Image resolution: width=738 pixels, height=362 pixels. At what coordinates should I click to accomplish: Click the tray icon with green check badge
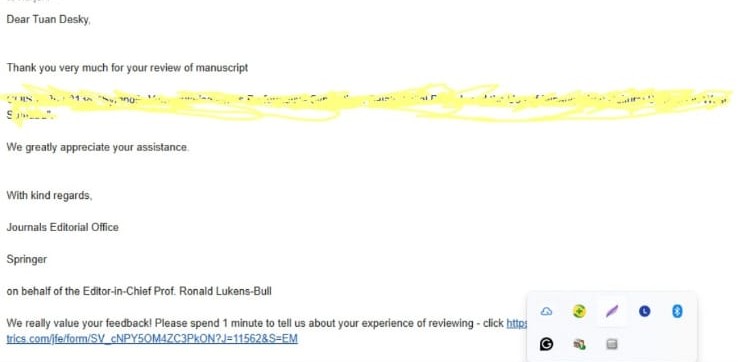click(x=579, y=344)
